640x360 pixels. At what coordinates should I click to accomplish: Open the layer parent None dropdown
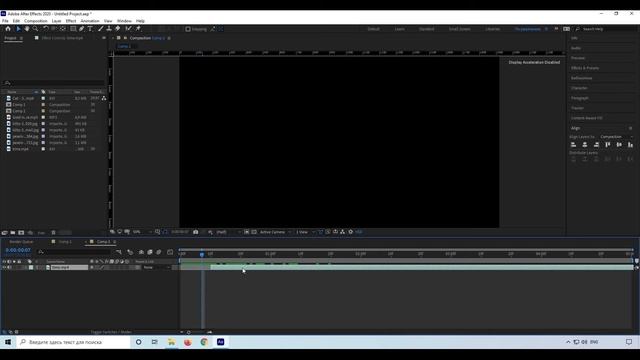(156, 267)
